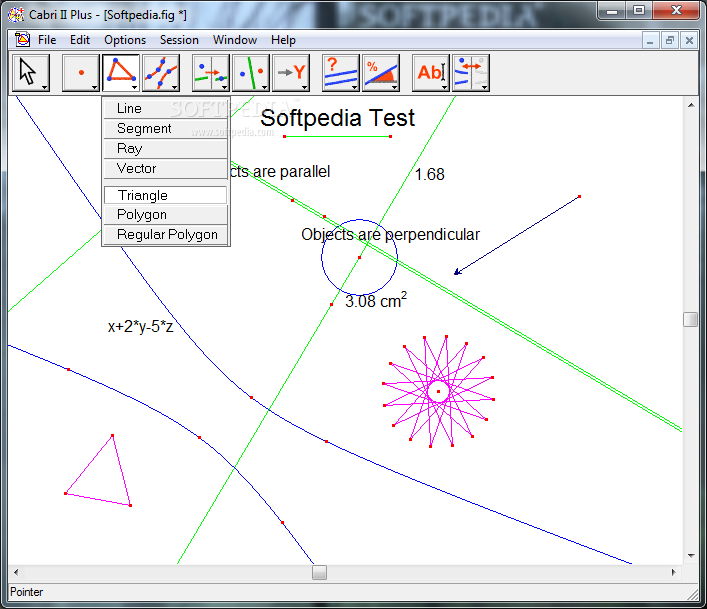Select the 'Softpedia Test' title text
The height and width of the screenshot is (609, 707).
pyautogui.click(x=337, y=118)
